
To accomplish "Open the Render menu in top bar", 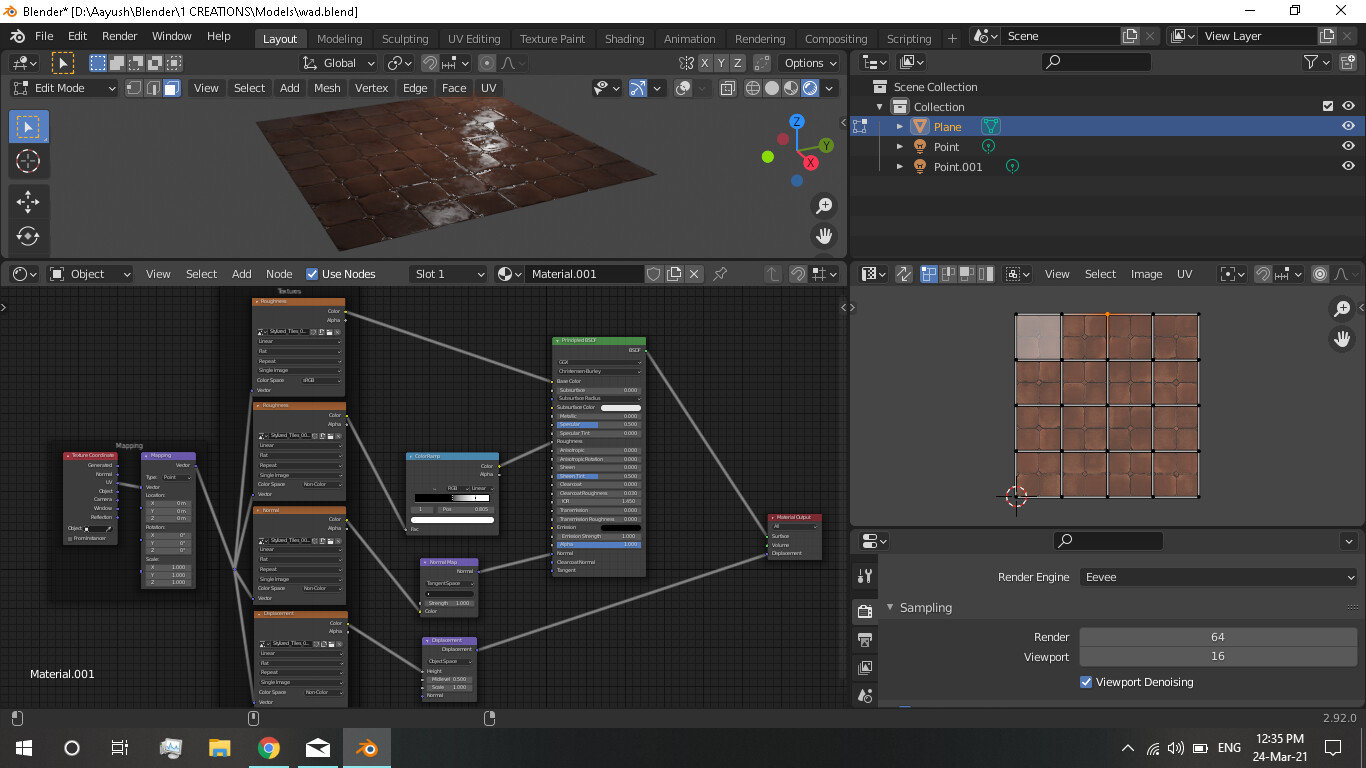I will (x=120, y=36).
